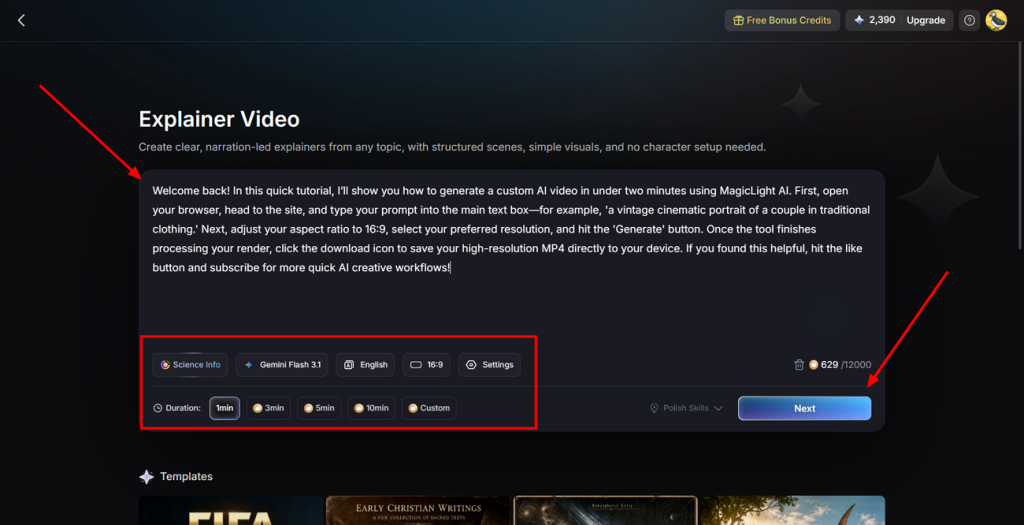The image size is (1024, 525).
Task: Open Free Bonus Credits offer
Action: pos(782,20)
